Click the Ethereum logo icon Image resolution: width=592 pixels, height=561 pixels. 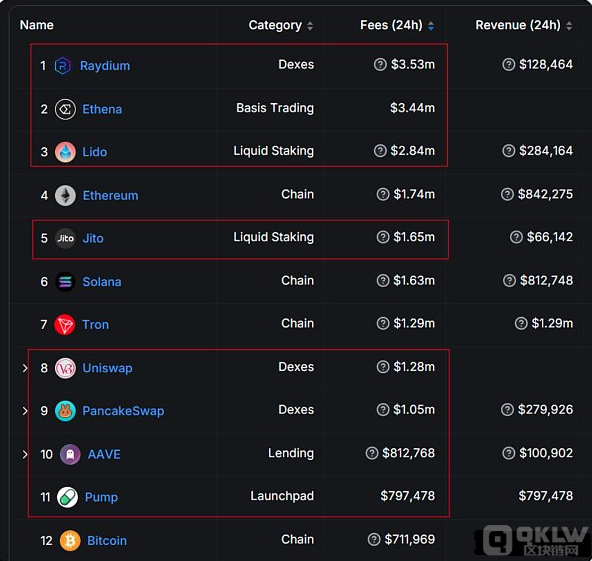pyautogui.click(x=65, y=196)
